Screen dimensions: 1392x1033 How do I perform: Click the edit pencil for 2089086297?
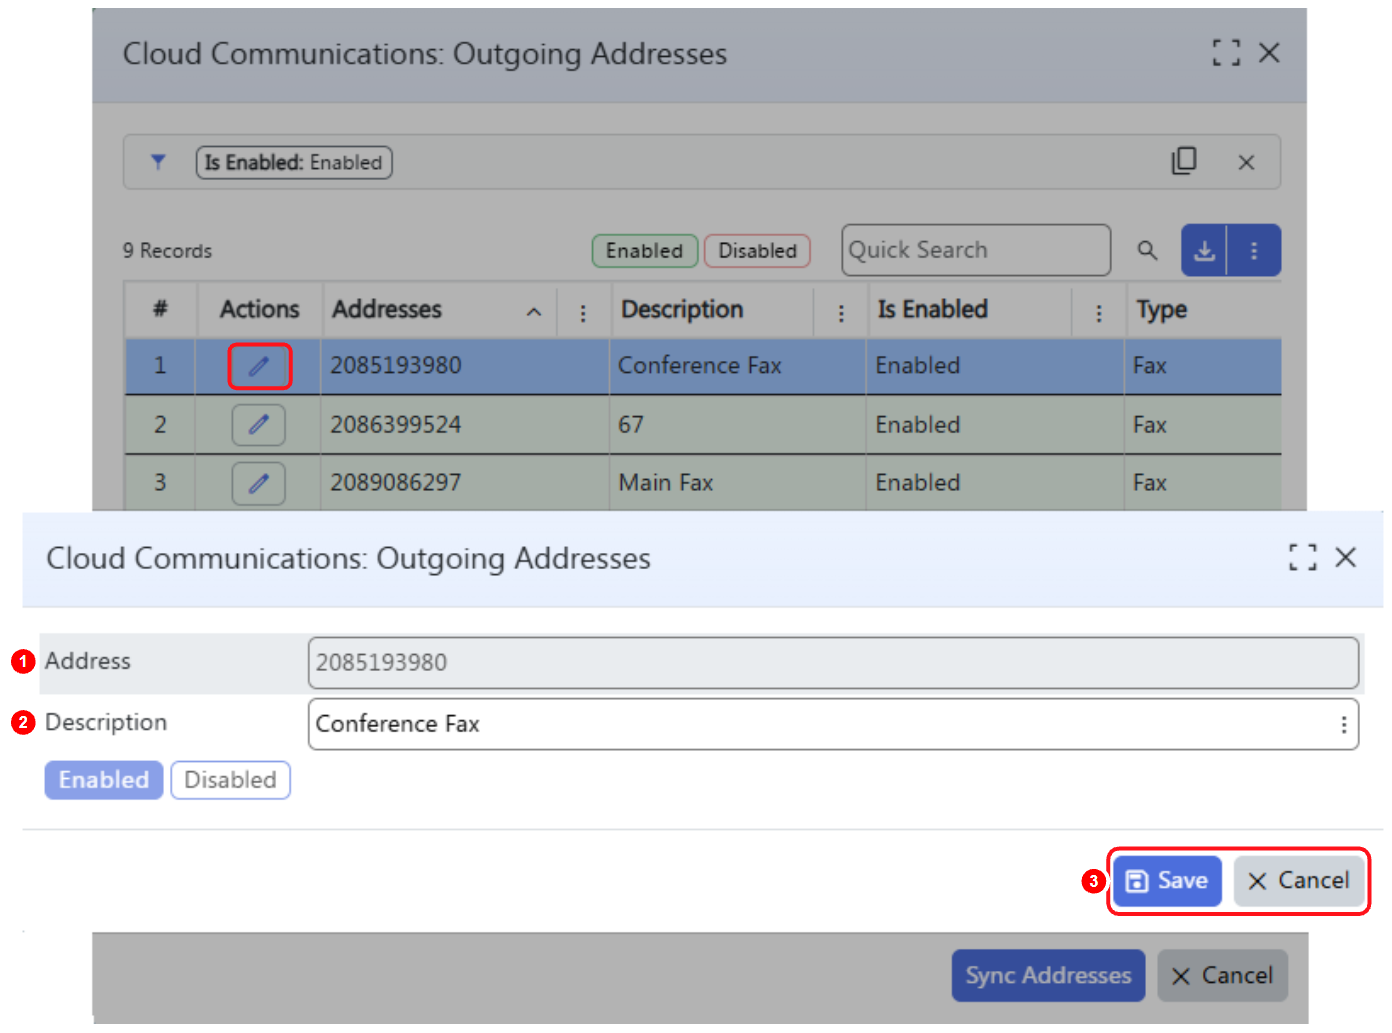(x=259, y=484)
